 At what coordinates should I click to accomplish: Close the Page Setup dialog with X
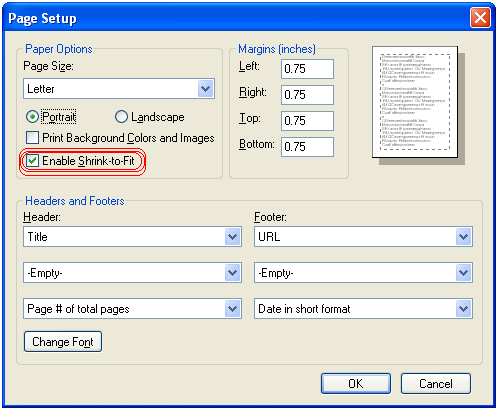480,18
